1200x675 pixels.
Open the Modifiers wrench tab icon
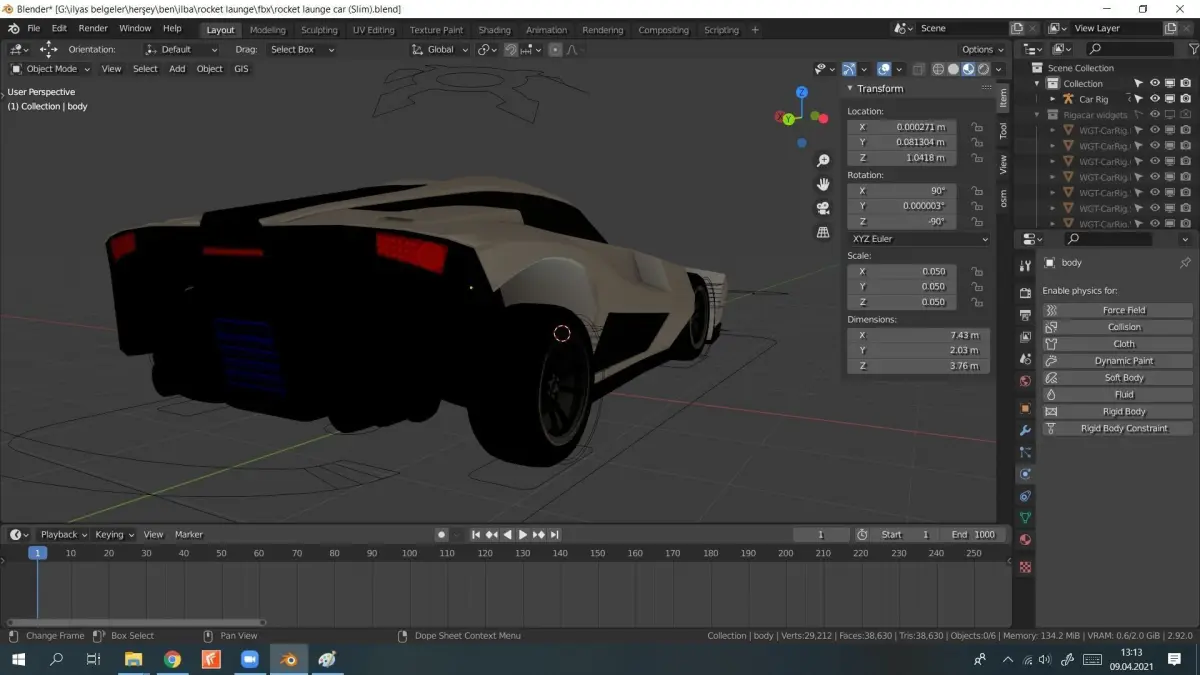coord(1025,430)
